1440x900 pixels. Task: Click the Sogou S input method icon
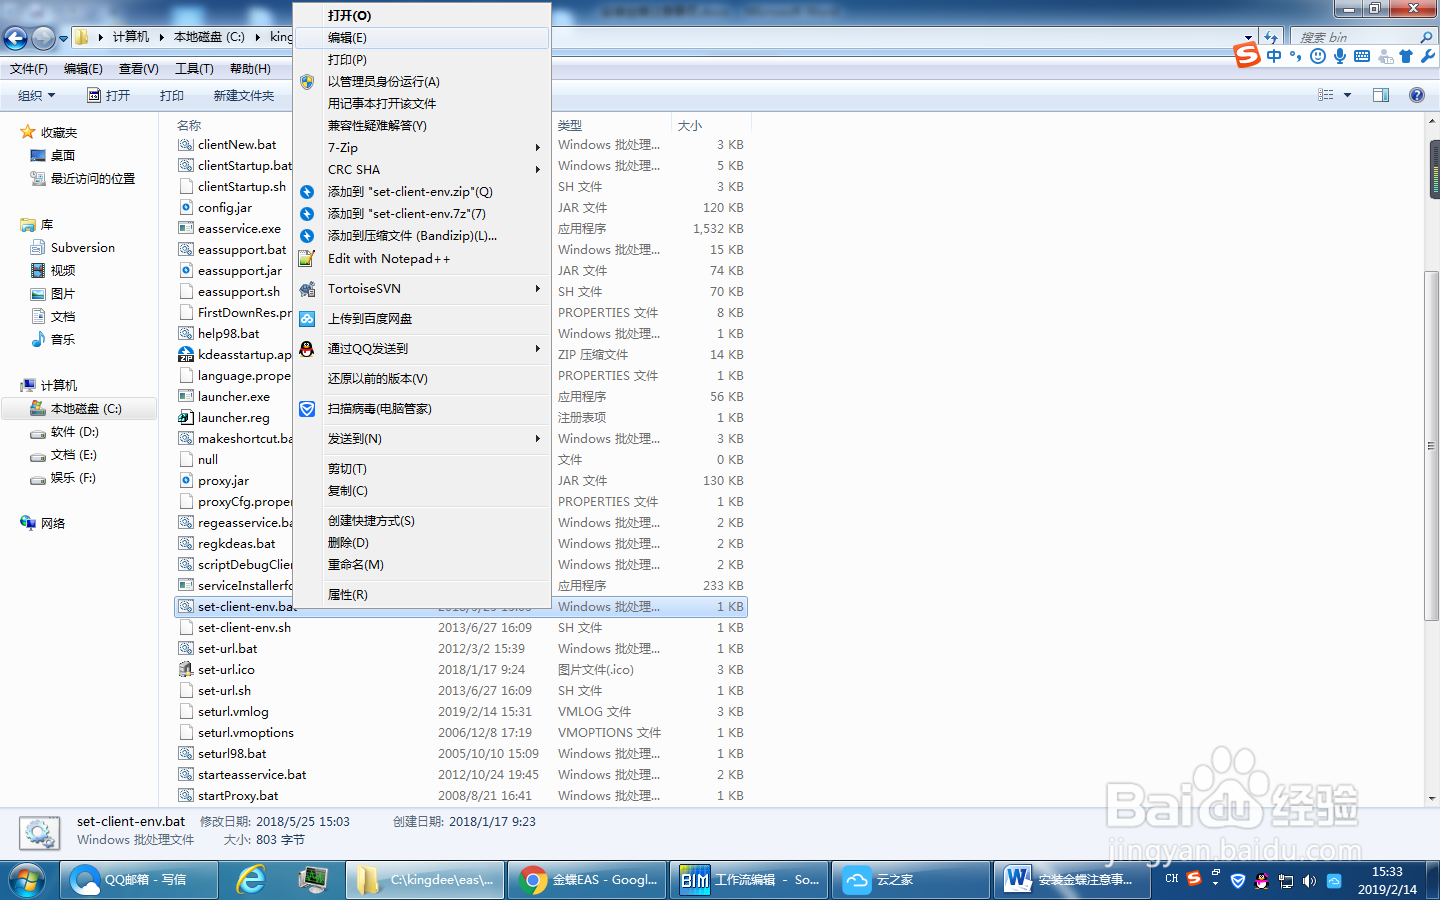click(x=1246, y=55)
